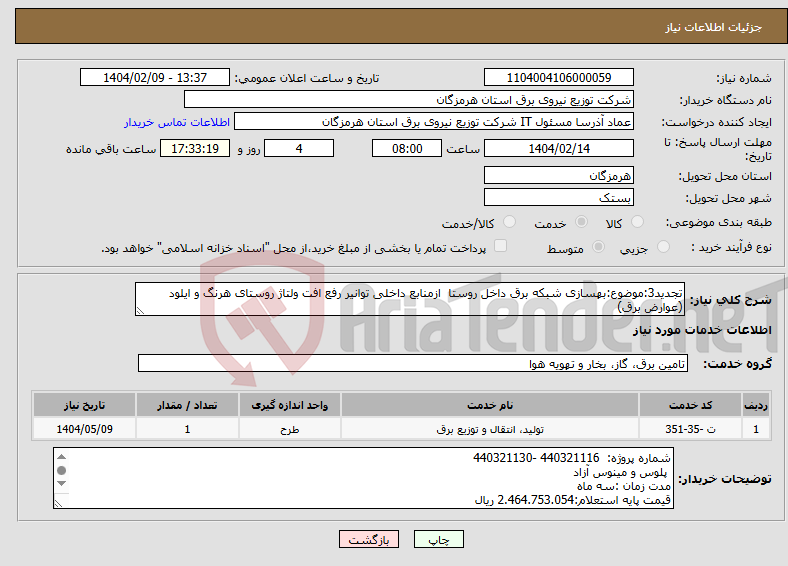Select the متوسط purchase type radio
This screenshot has height=566, width=788.
[x=598, y=246]
